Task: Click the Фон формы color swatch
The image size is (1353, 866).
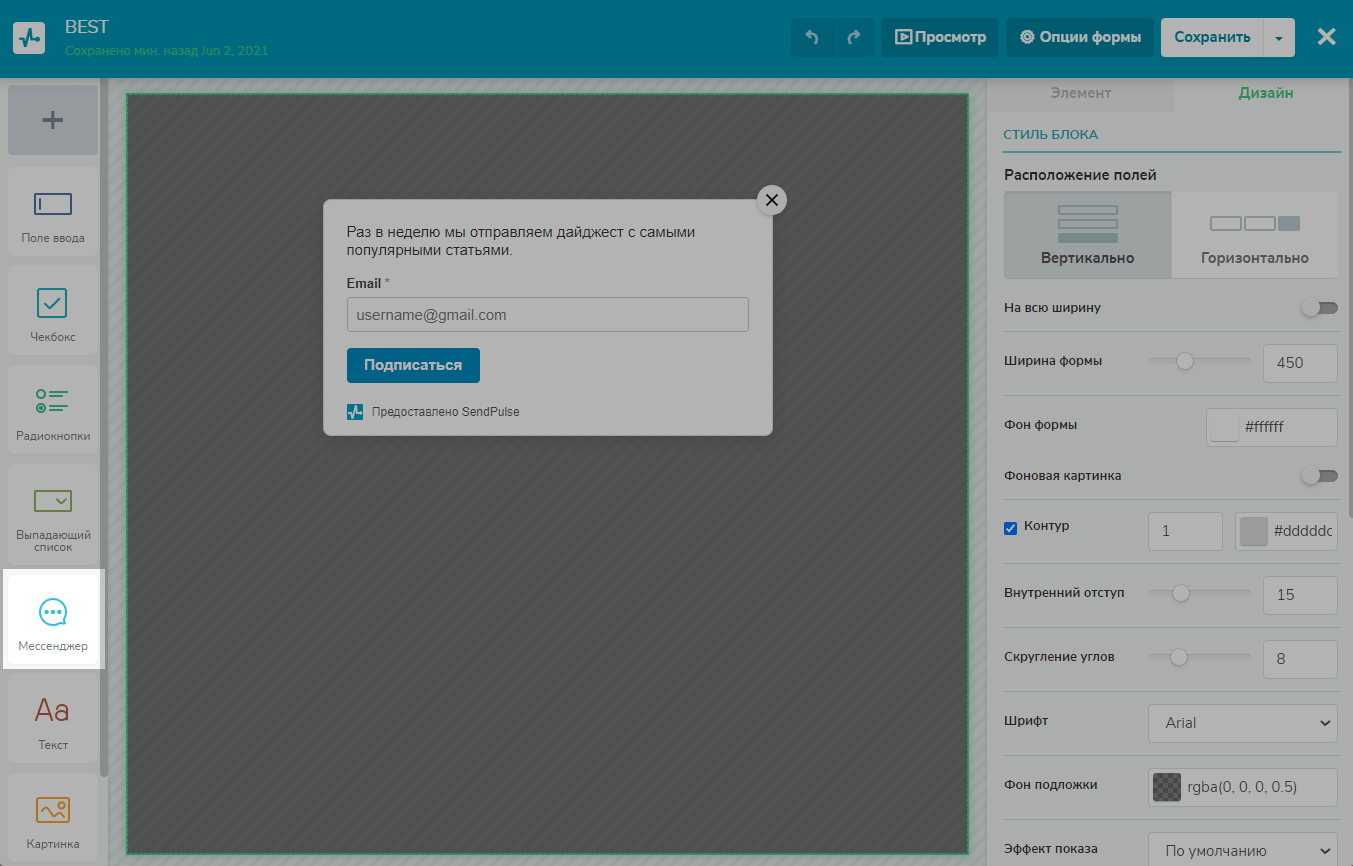Action: 1225,427
